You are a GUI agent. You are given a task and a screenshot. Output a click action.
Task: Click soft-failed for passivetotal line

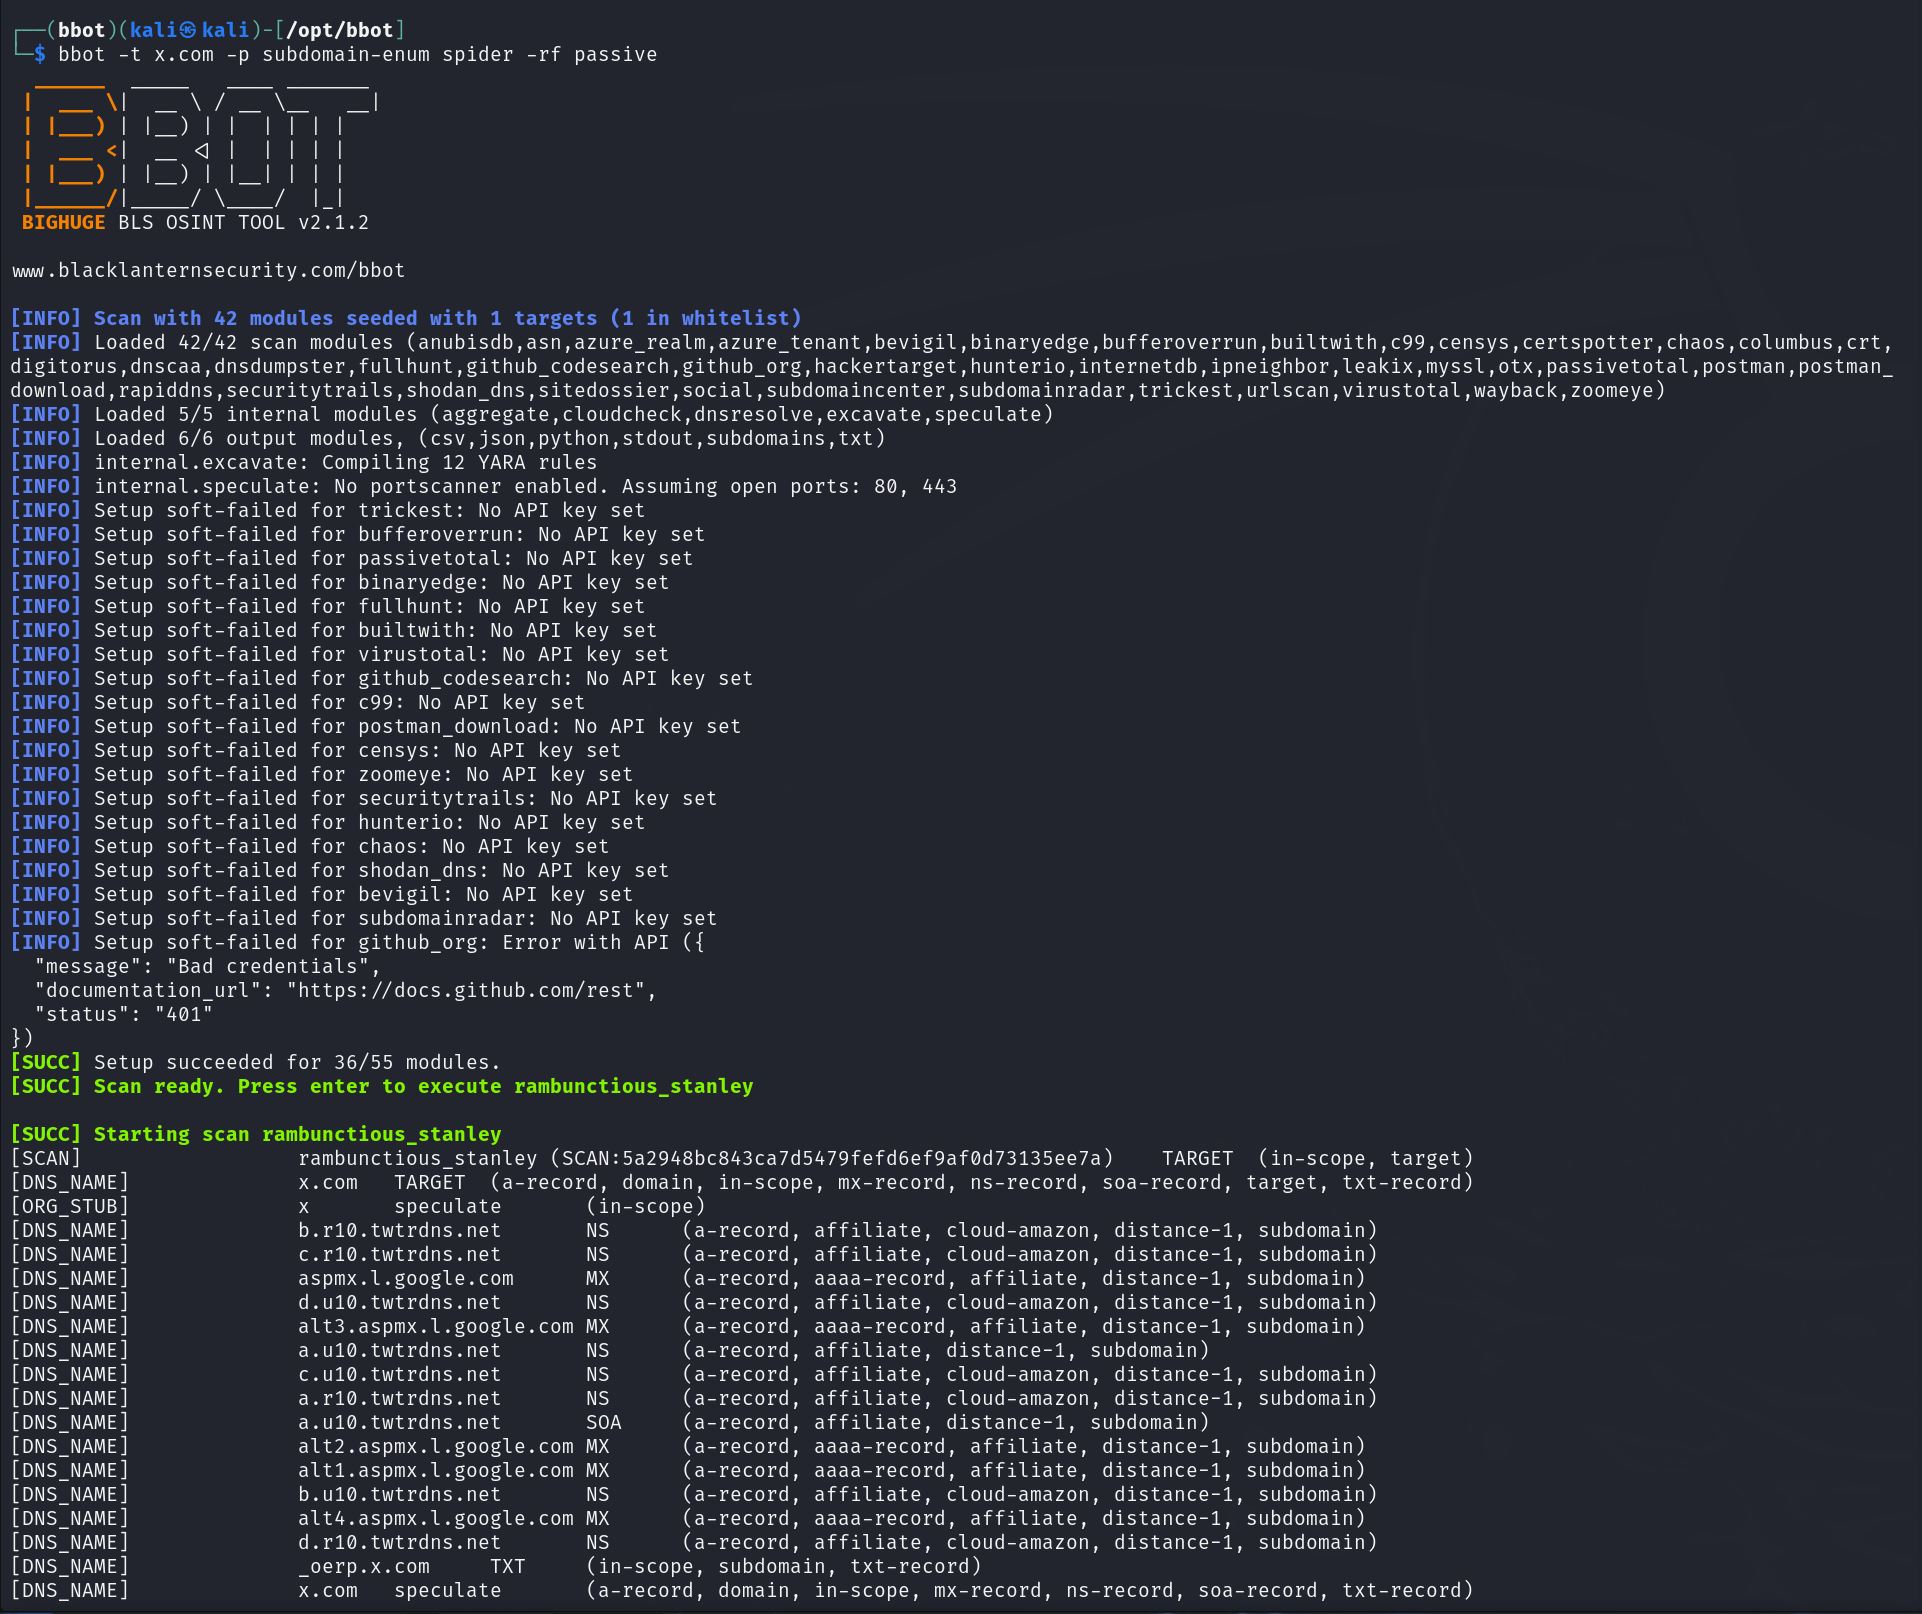[x=351, y=558]
